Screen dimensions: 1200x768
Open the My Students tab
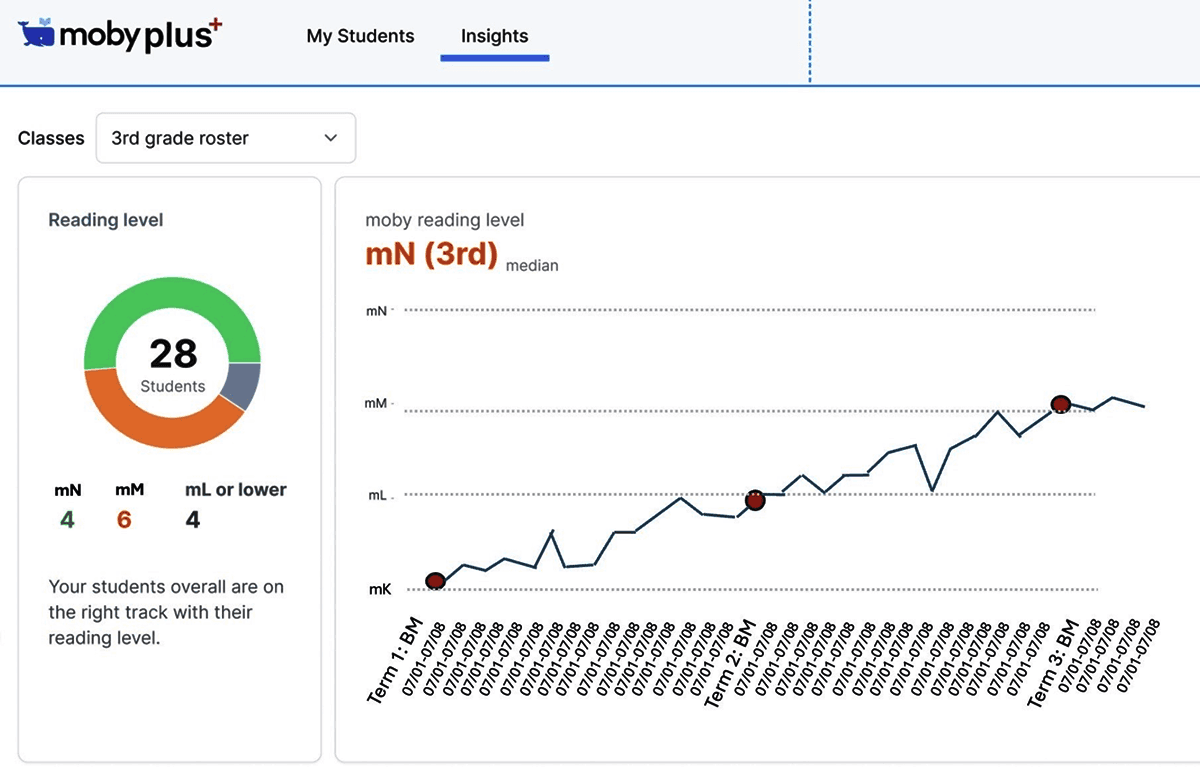(360, 36)
